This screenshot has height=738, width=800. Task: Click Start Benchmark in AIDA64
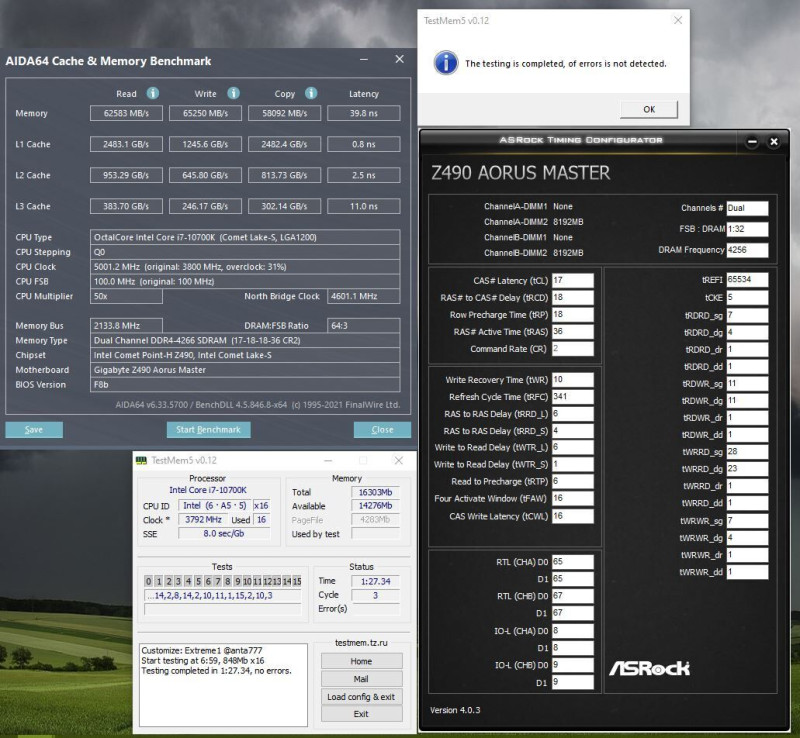click(208, 430)
